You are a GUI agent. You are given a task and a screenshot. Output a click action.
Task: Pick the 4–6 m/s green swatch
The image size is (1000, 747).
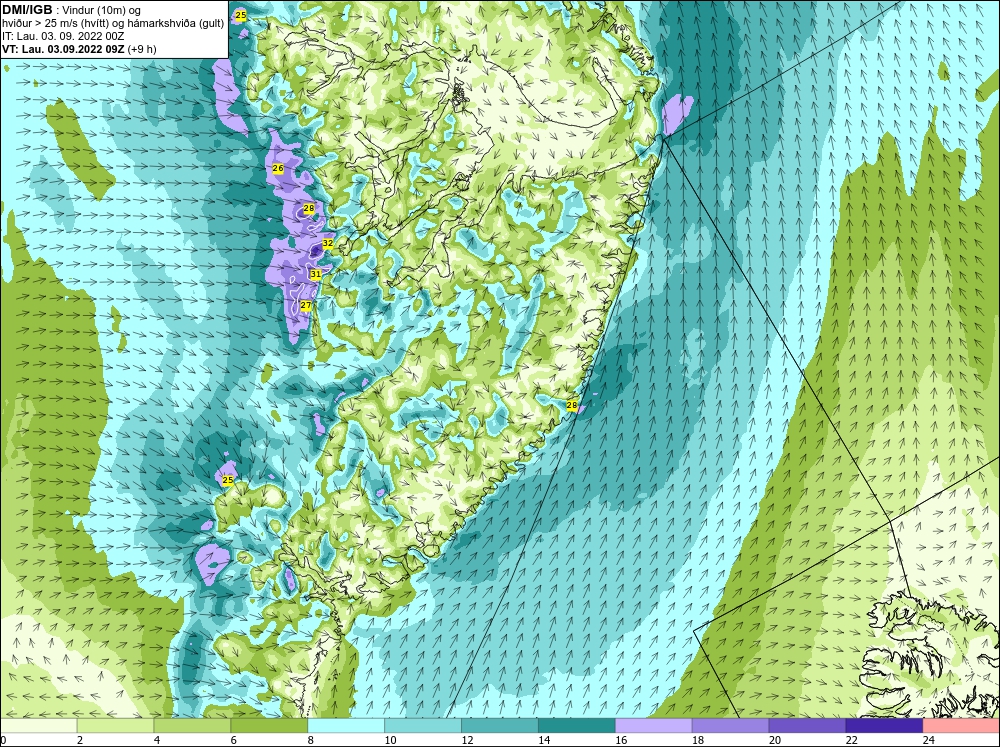[192, 725]
